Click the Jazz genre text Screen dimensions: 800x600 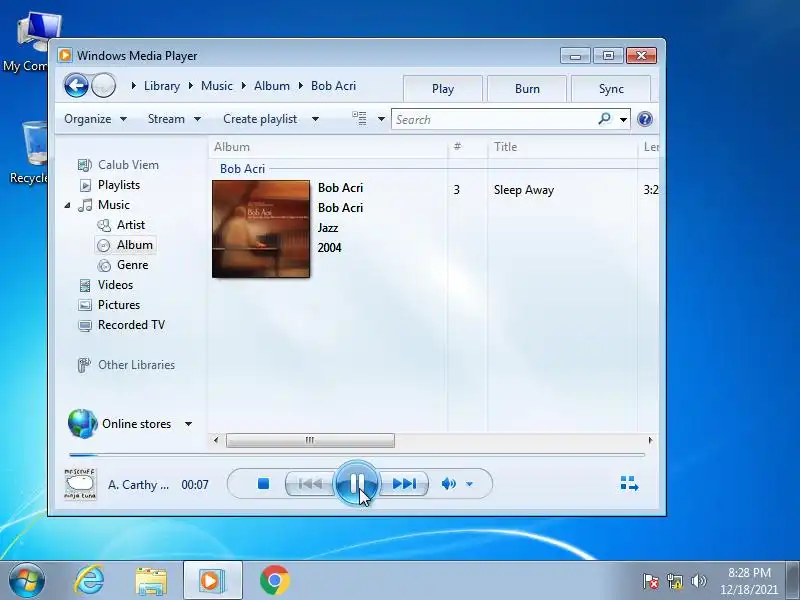[x=328, y=228]
